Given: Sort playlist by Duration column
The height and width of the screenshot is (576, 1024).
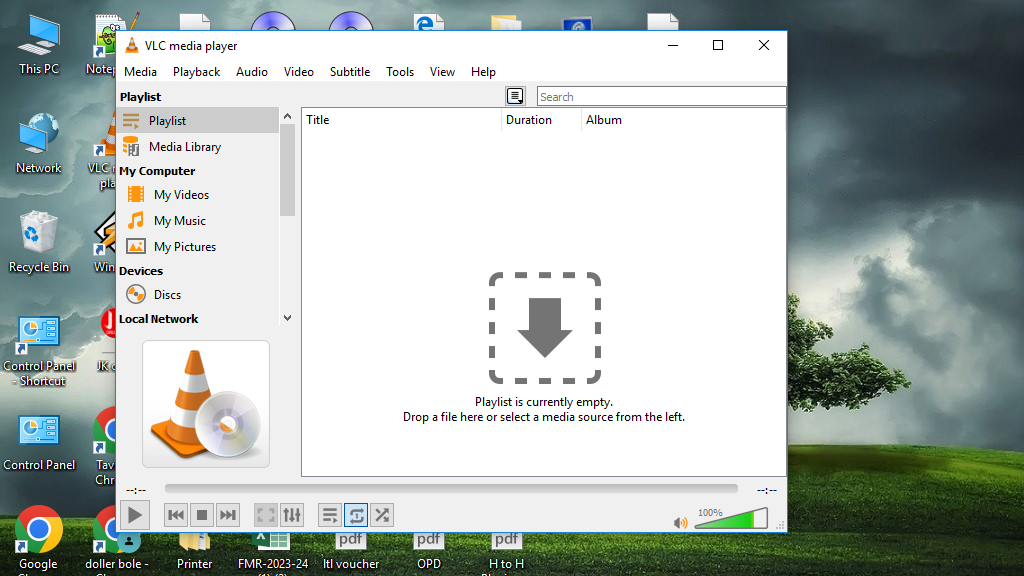Looking at the screenshot, I should pyautogui.click(x=541, y=120).
